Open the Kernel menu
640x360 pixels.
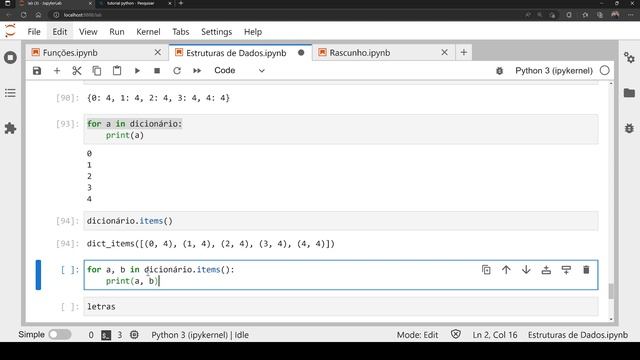pos(148,32)
